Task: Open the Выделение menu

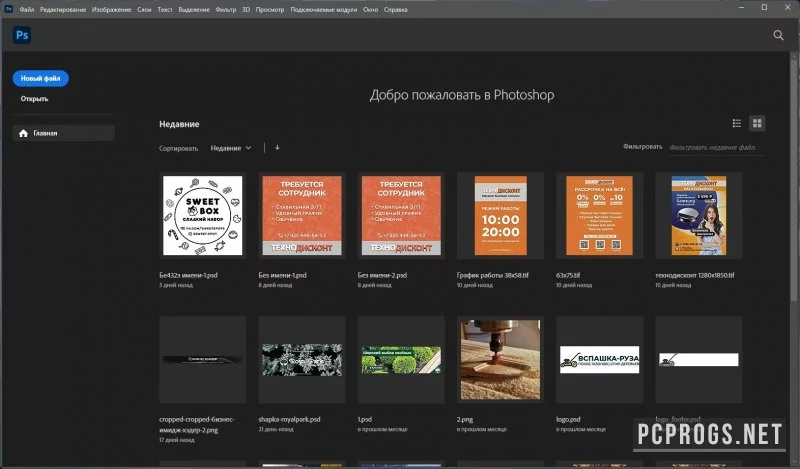Action: [194, 9]
